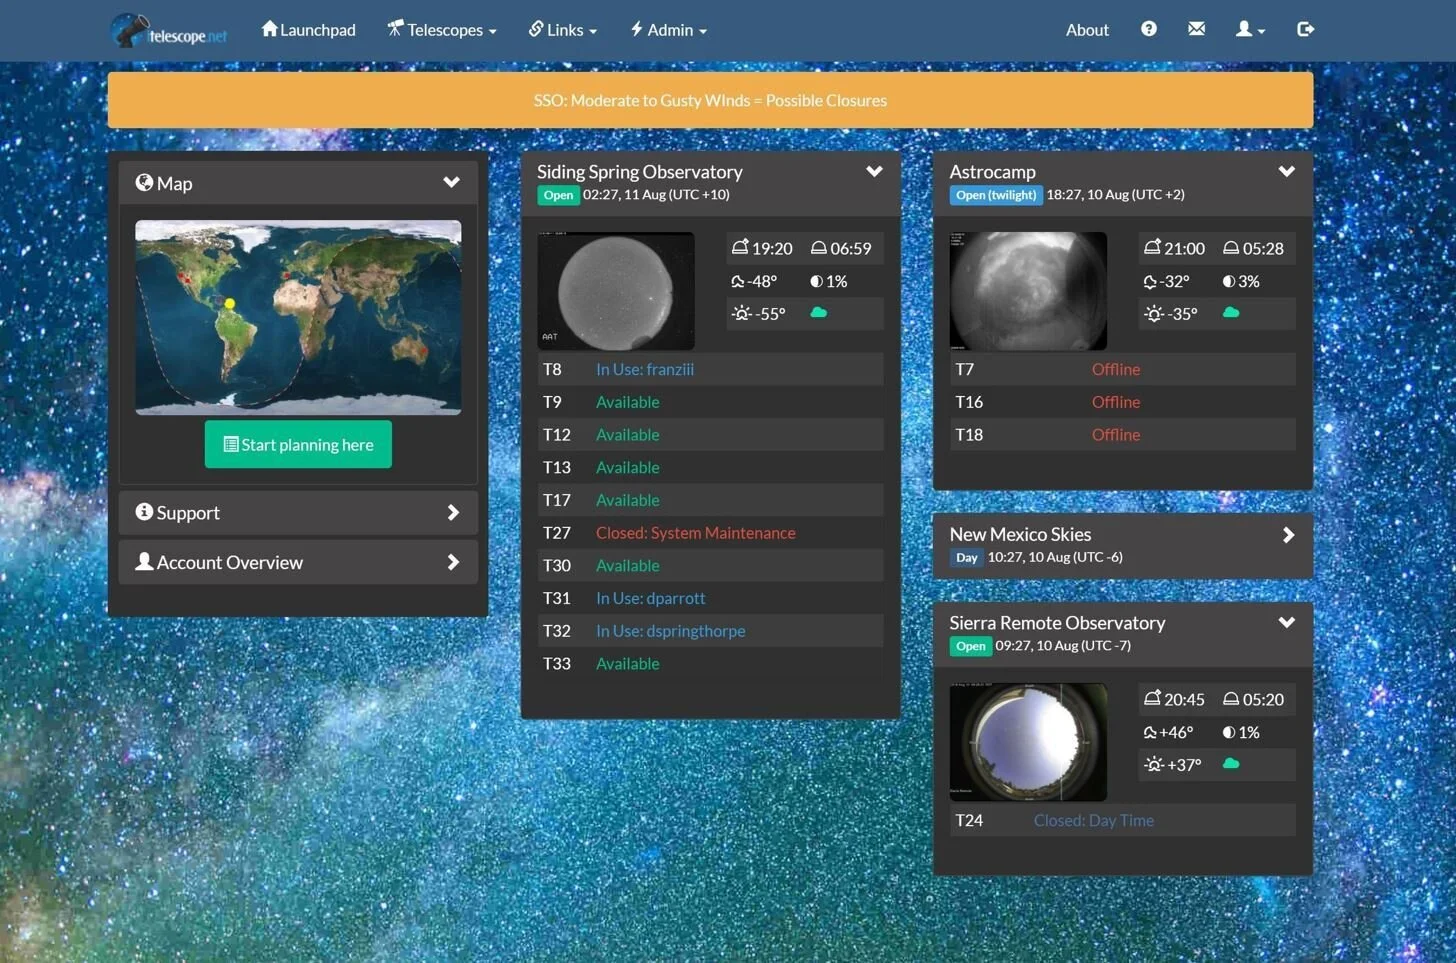The height and width of the screenshot is (963, 1456).
Task: Open the Telescopes dropdown
Action: coord(441,29)
